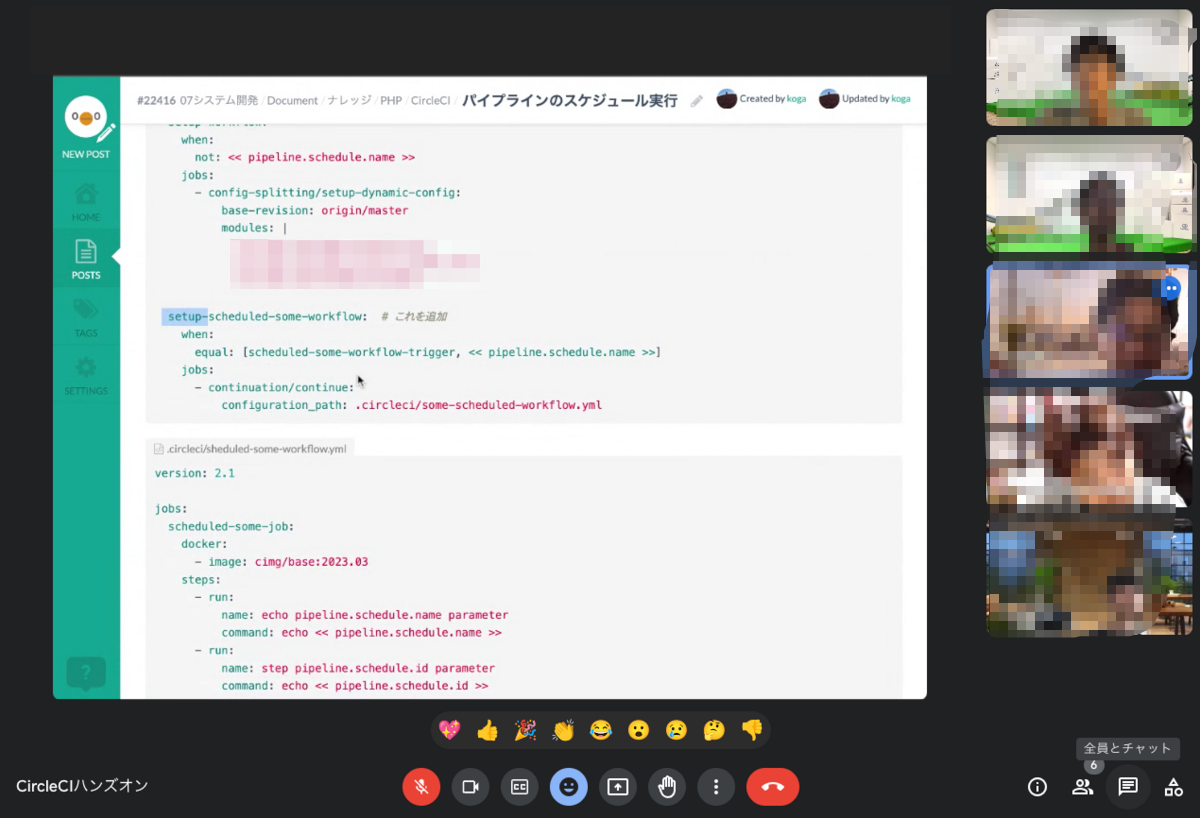Send crying face reaction

coord(677,730)
